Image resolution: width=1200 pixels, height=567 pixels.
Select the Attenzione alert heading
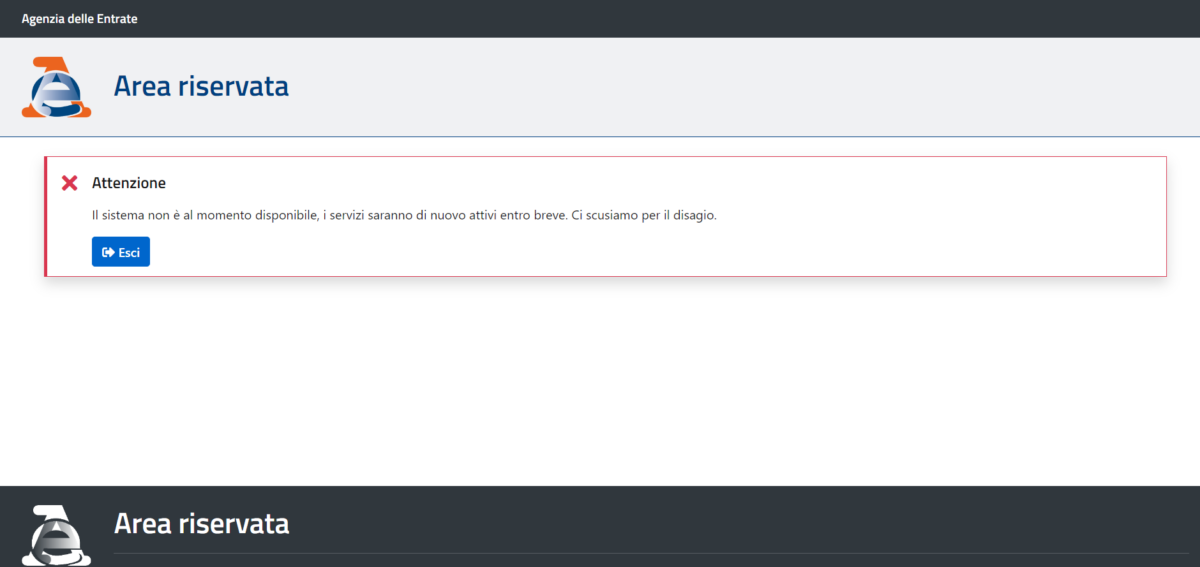[x=129, y=183]
